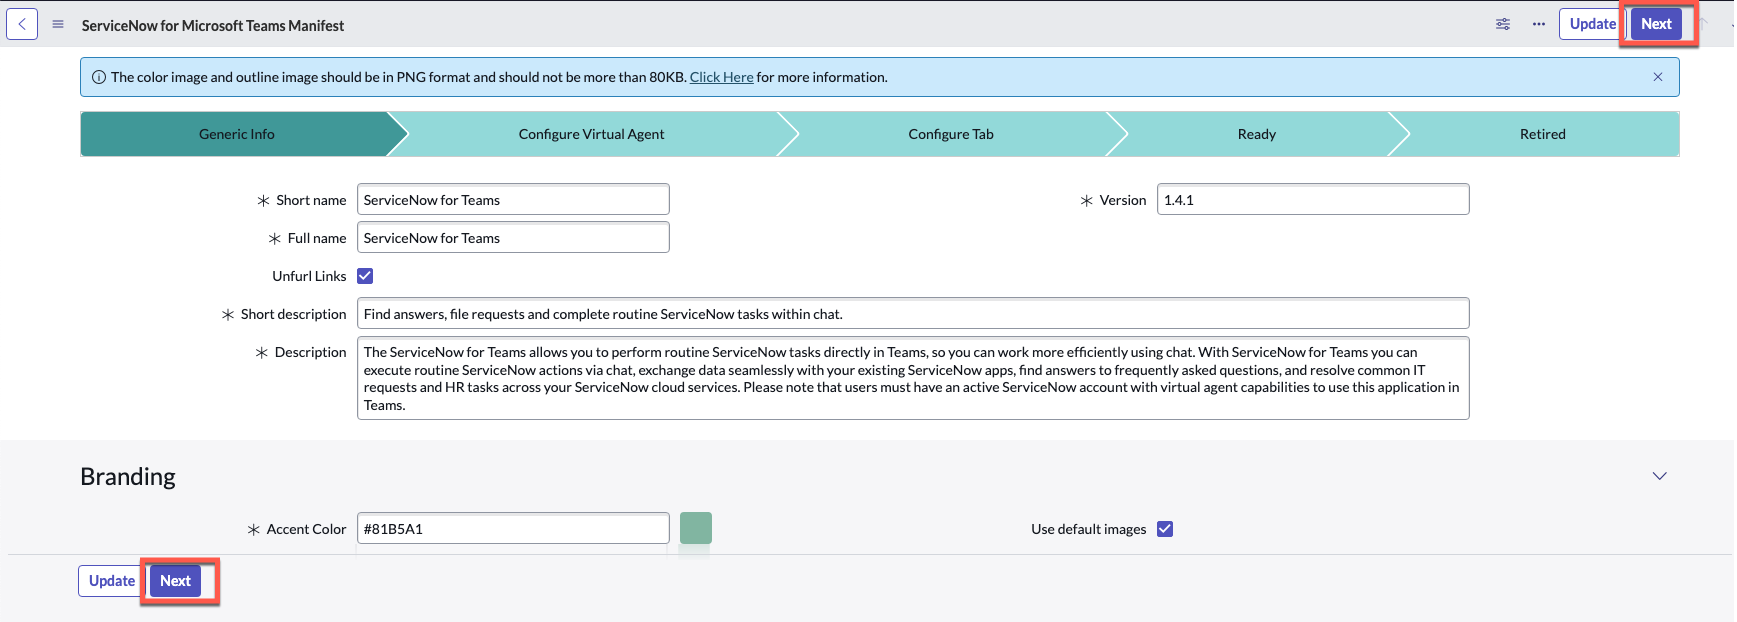Click the info icon in the banner
This screenshot has width=1737, height=622.
[99, 77]
